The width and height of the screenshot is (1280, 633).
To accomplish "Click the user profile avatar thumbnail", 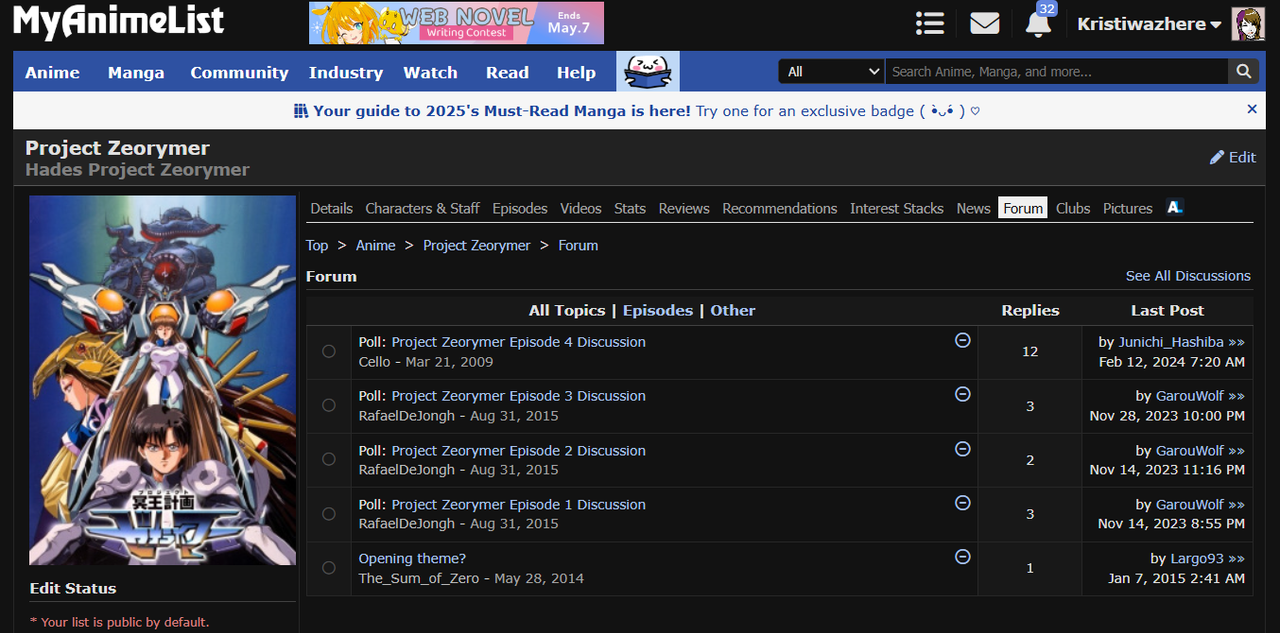I will [x=1248, y=24].
